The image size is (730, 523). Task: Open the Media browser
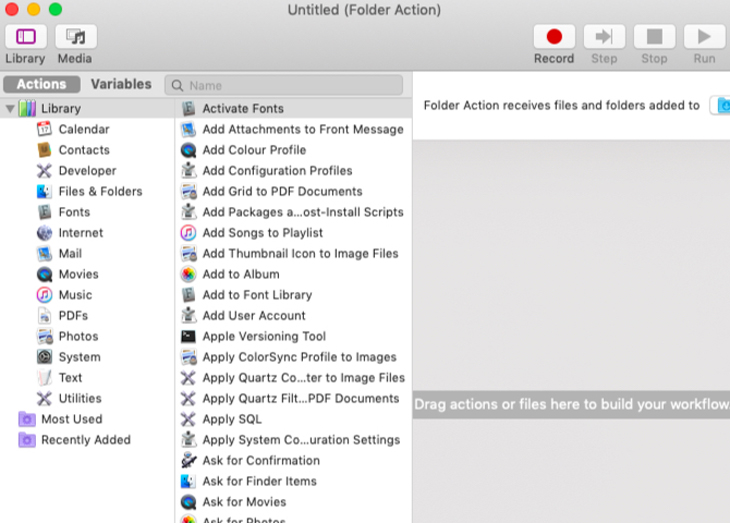coord(76,36)
